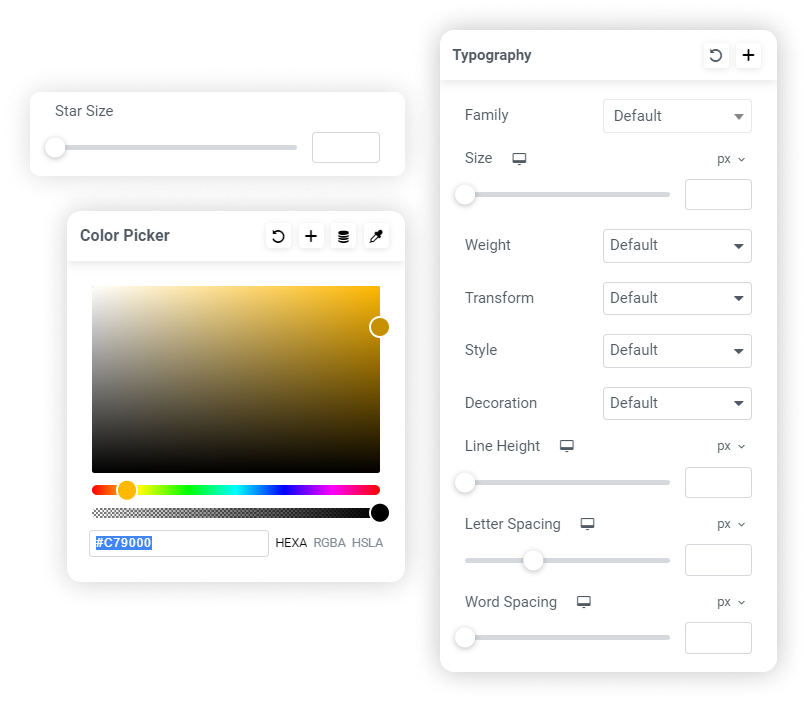Add color with Color Picker plus icon

click(x=311, y=236)
